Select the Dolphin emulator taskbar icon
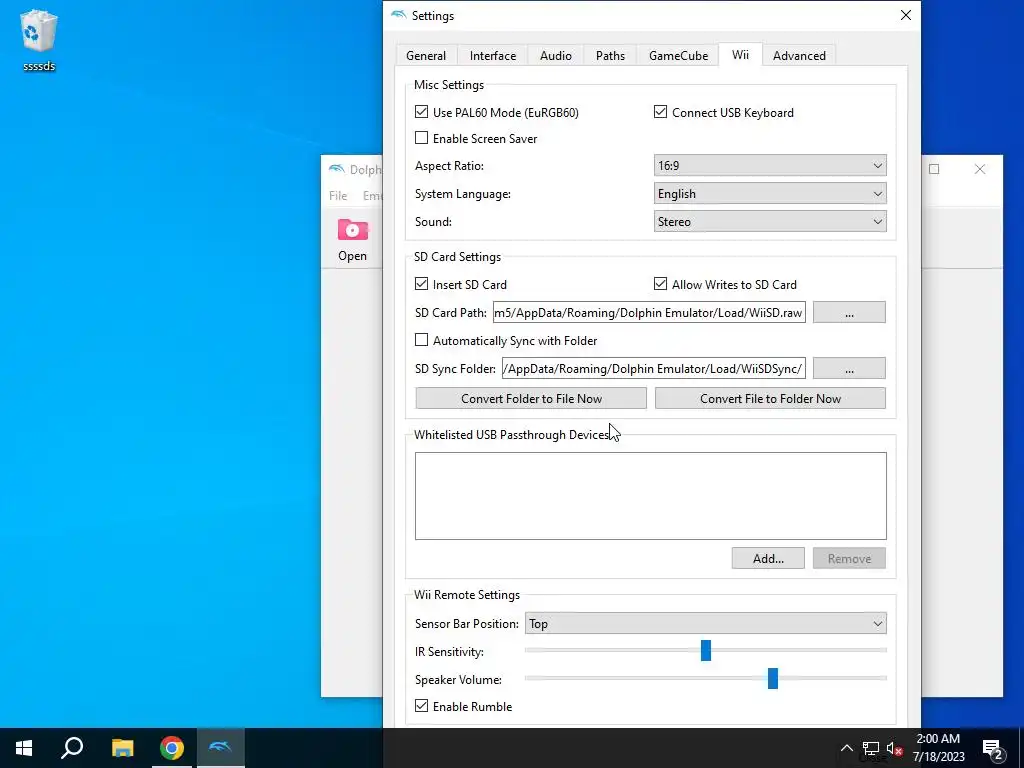Image resolution: width=1024 pixels, height=768 pixels. (220, 748)
